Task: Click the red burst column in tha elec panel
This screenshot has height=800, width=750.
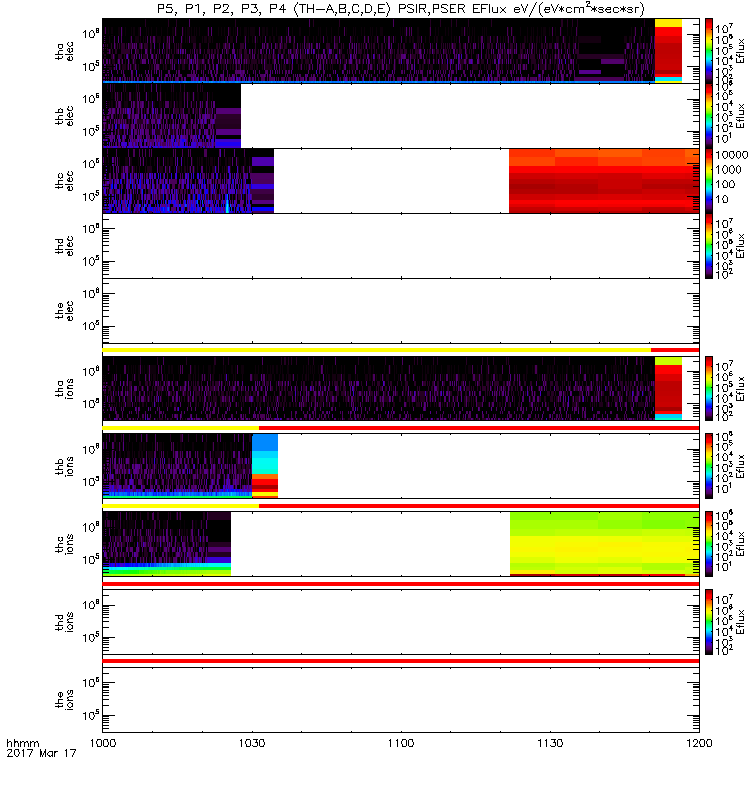Action: (668, 51)
